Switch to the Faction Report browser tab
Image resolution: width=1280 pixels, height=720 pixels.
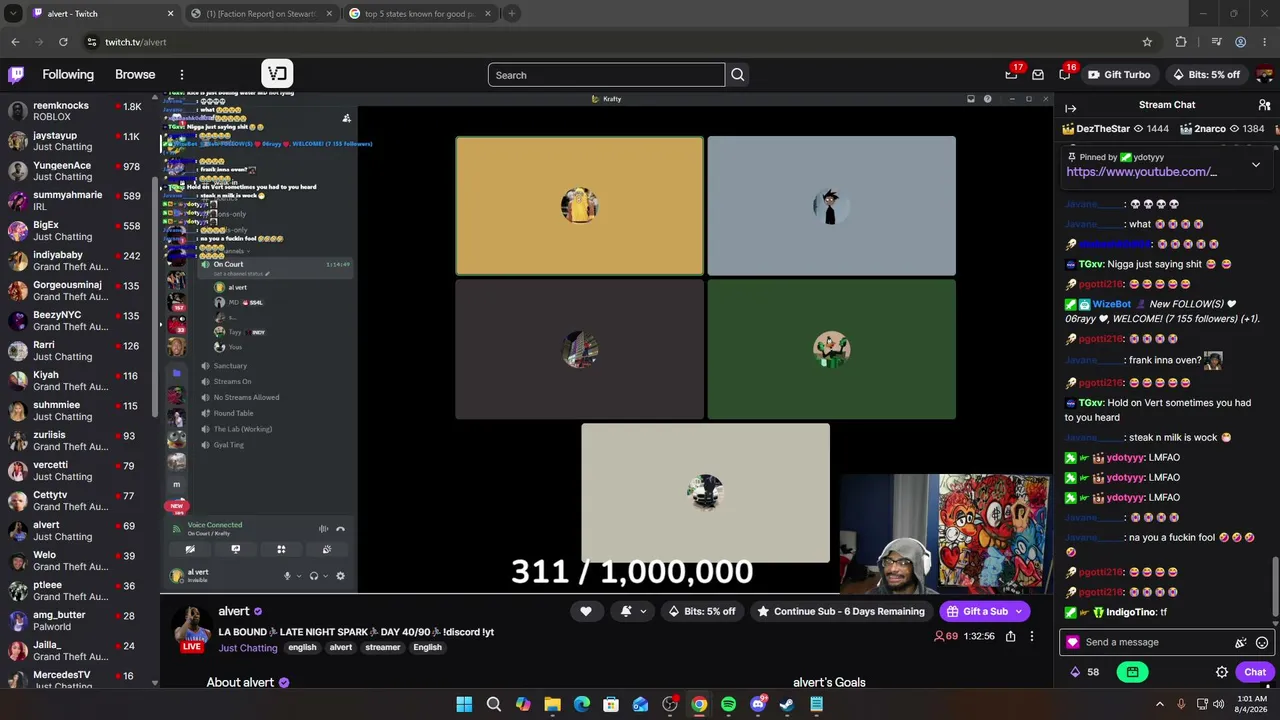pyautogui.click(x=261, y=14)
